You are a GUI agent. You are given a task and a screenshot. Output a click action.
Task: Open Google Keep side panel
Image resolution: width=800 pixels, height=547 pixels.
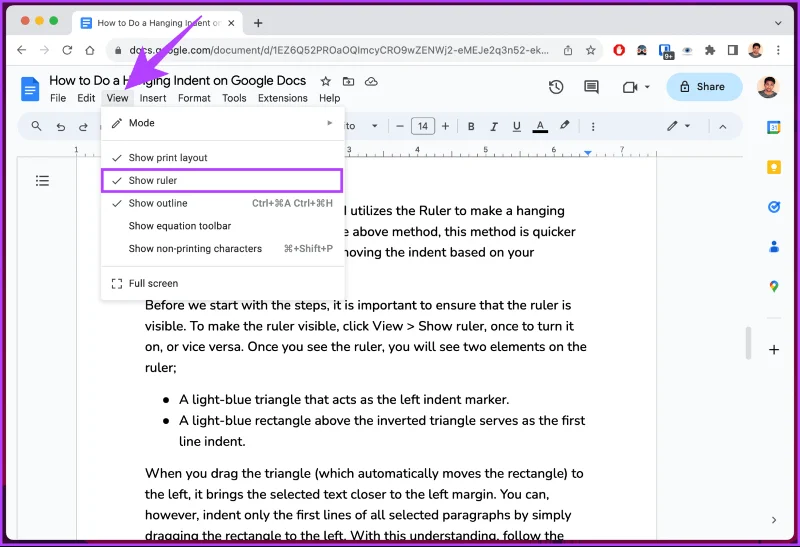click(x=773, y=167)
